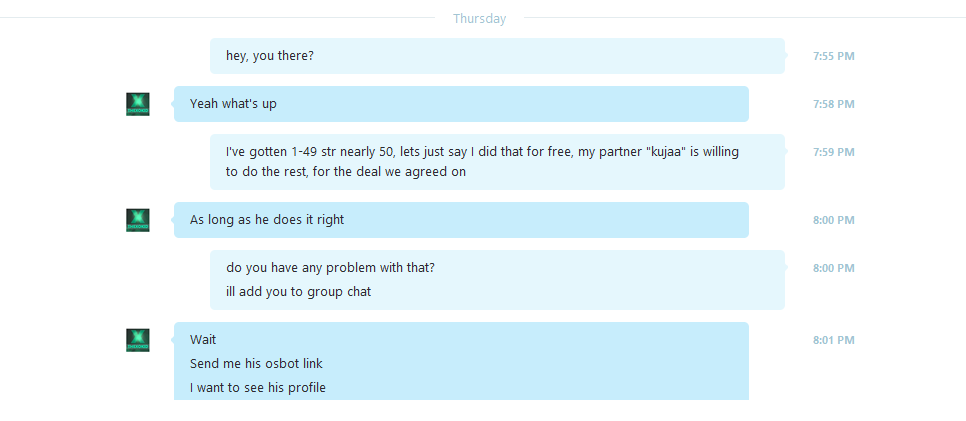Click the 8:01 PM timestamp

[834, 340]
